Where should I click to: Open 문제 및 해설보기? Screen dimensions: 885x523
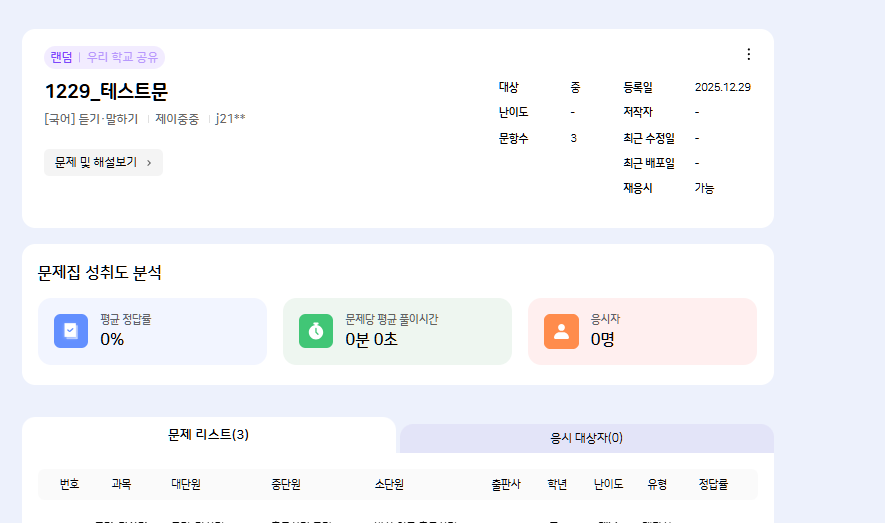(96, 162)
